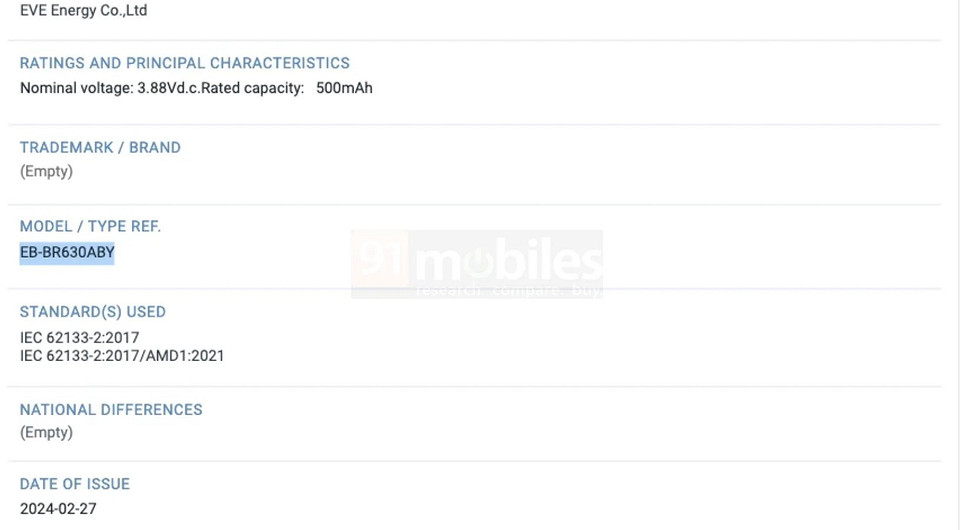Click the EVE Energy Co.,Ltd text
The height and width of the screenshot is (530, 960).
point(83,11)
